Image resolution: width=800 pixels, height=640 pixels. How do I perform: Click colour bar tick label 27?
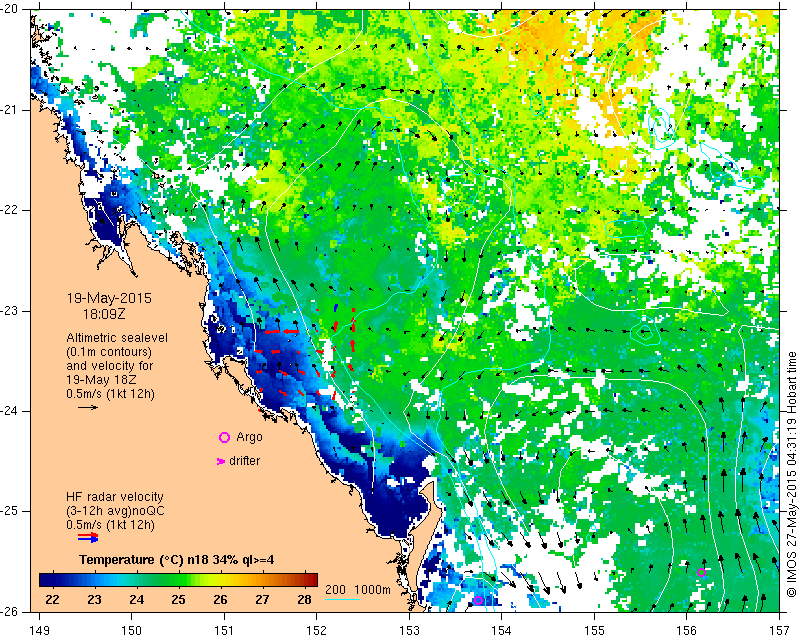pyautogui.click(x=262, y=599)
